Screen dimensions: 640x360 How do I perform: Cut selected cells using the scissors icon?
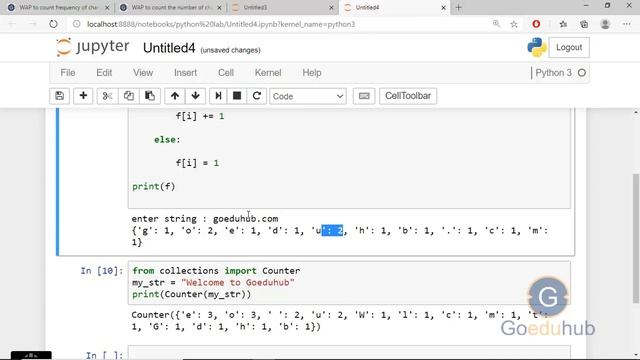pyautogui.click(x=107, y=96)
